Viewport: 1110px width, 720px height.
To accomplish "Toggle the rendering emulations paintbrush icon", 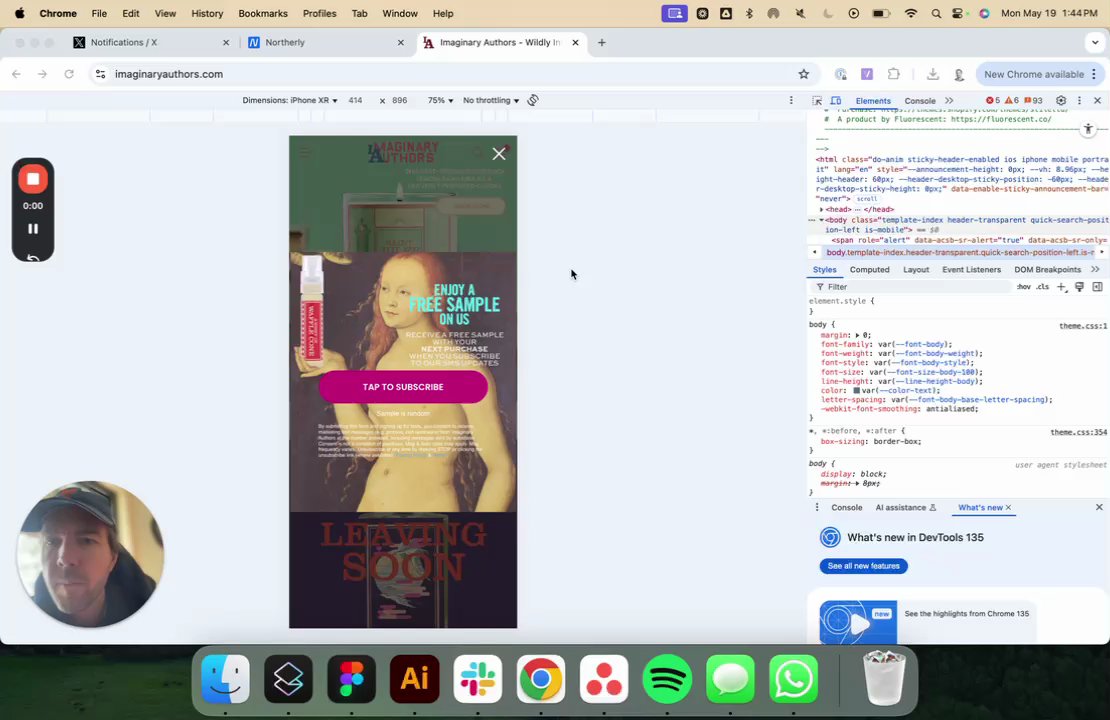I will pos(1080,287).
